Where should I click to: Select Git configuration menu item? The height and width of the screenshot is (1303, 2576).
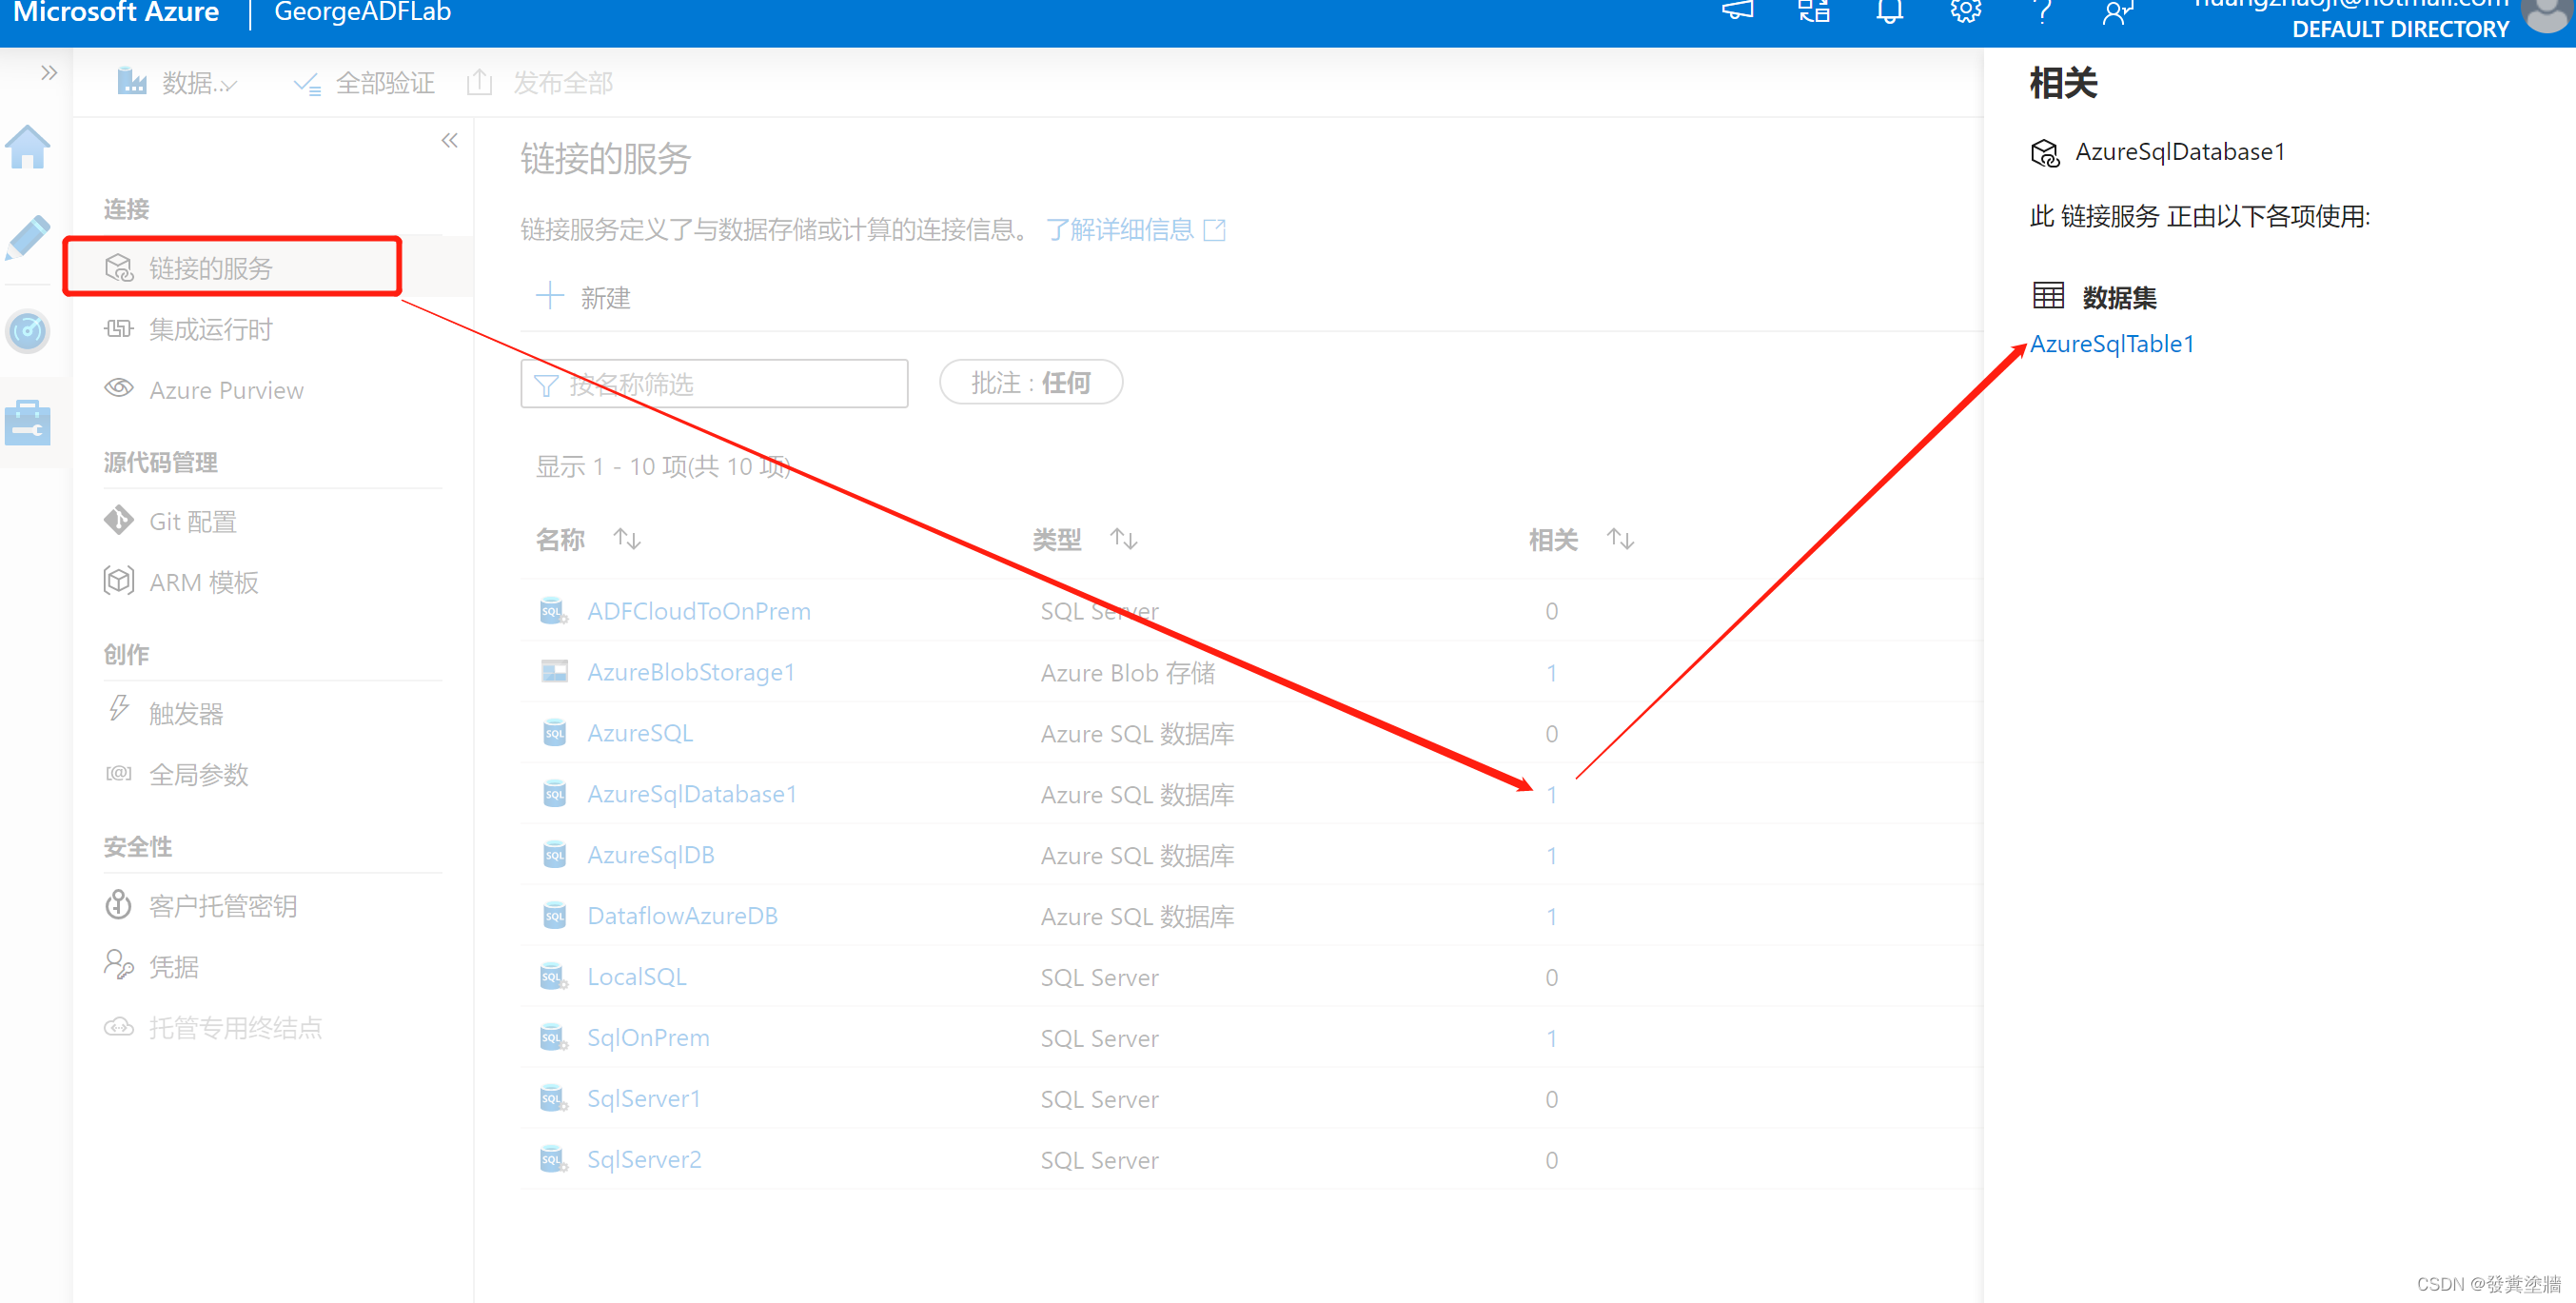(x=192, y=521)
